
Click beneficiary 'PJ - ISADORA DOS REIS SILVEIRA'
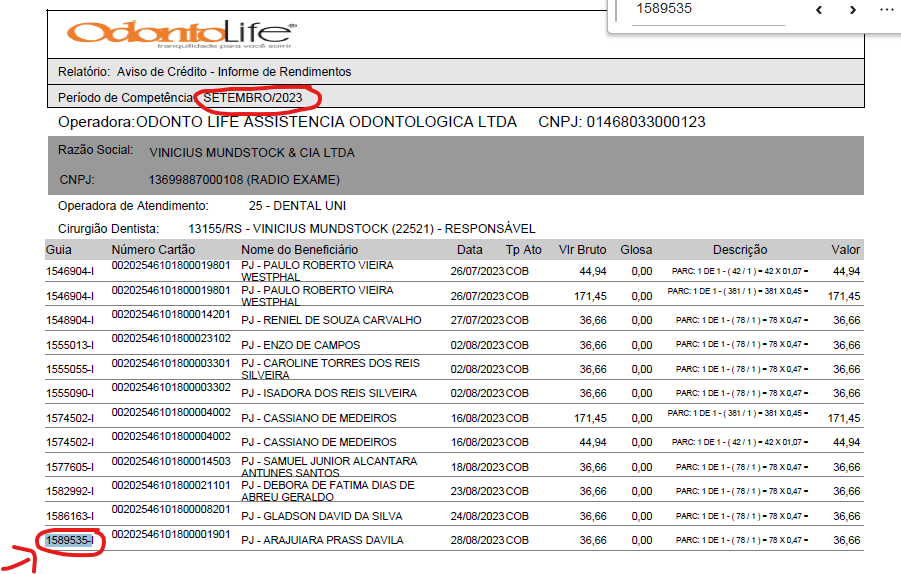coord(329,394)
